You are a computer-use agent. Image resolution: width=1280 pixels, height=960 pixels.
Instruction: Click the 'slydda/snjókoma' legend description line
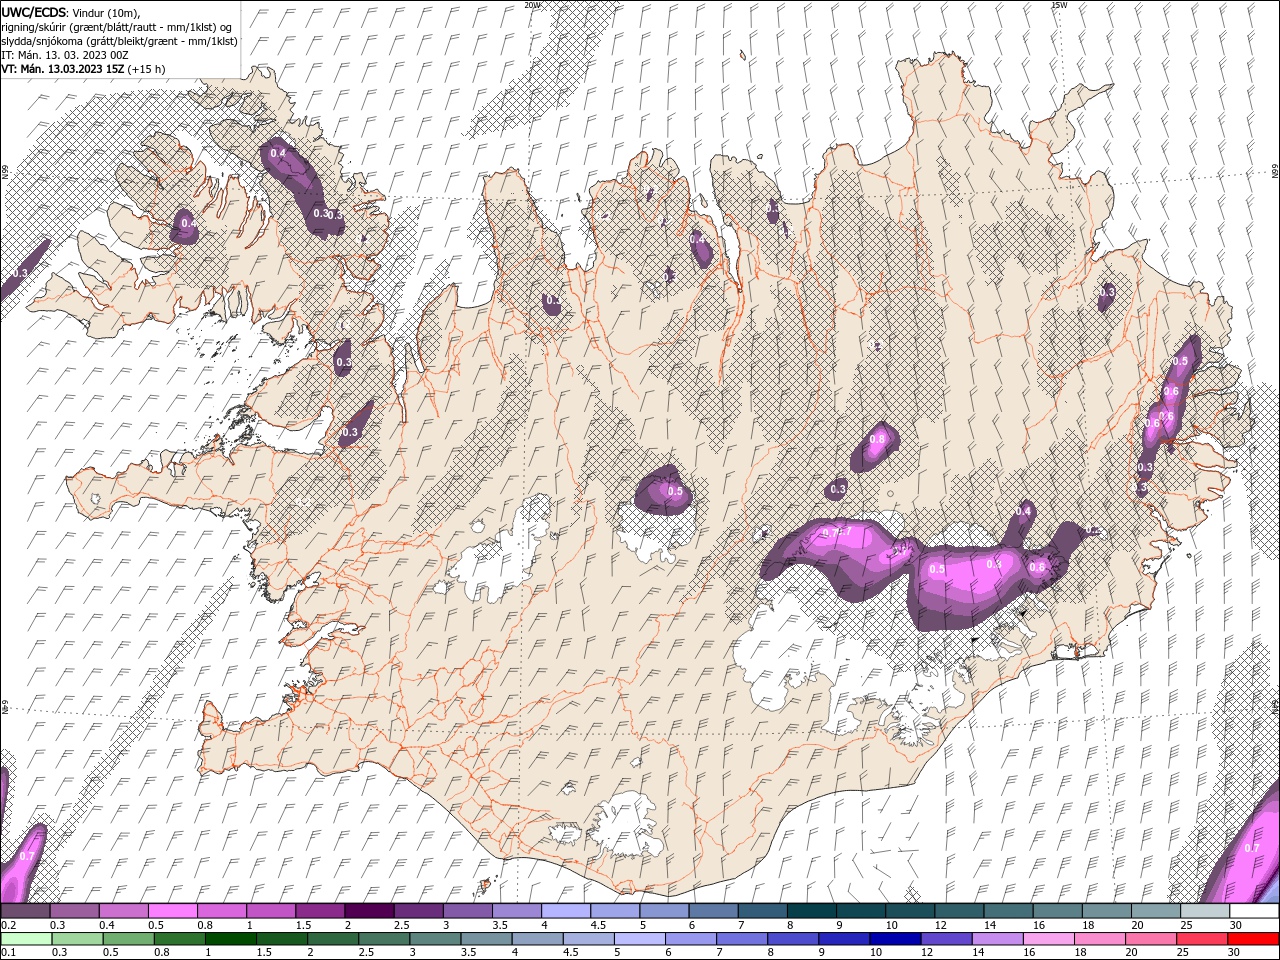pyautogui.click(x=119, y=41)
